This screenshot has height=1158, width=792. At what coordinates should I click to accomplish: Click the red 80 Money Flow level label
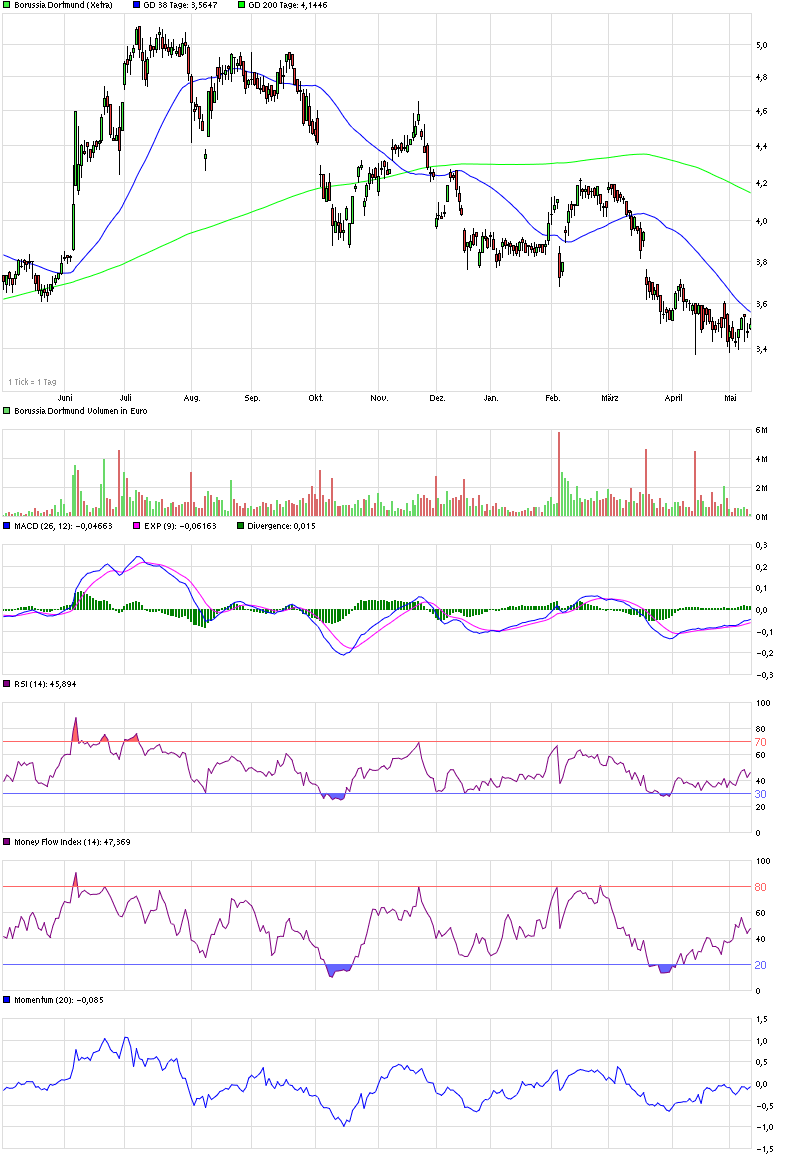pos(760,888)
